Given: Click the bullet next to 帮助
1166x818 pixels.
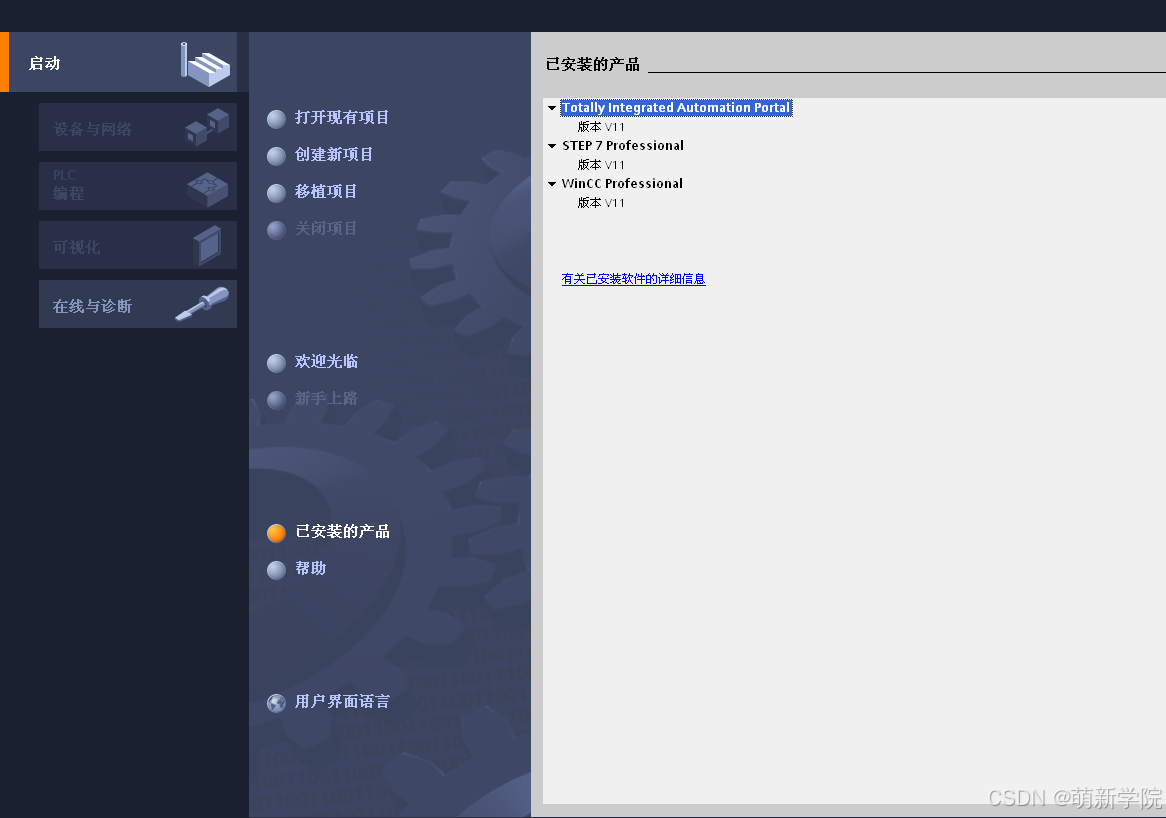Looking at the screenshot, I should 277,570.
